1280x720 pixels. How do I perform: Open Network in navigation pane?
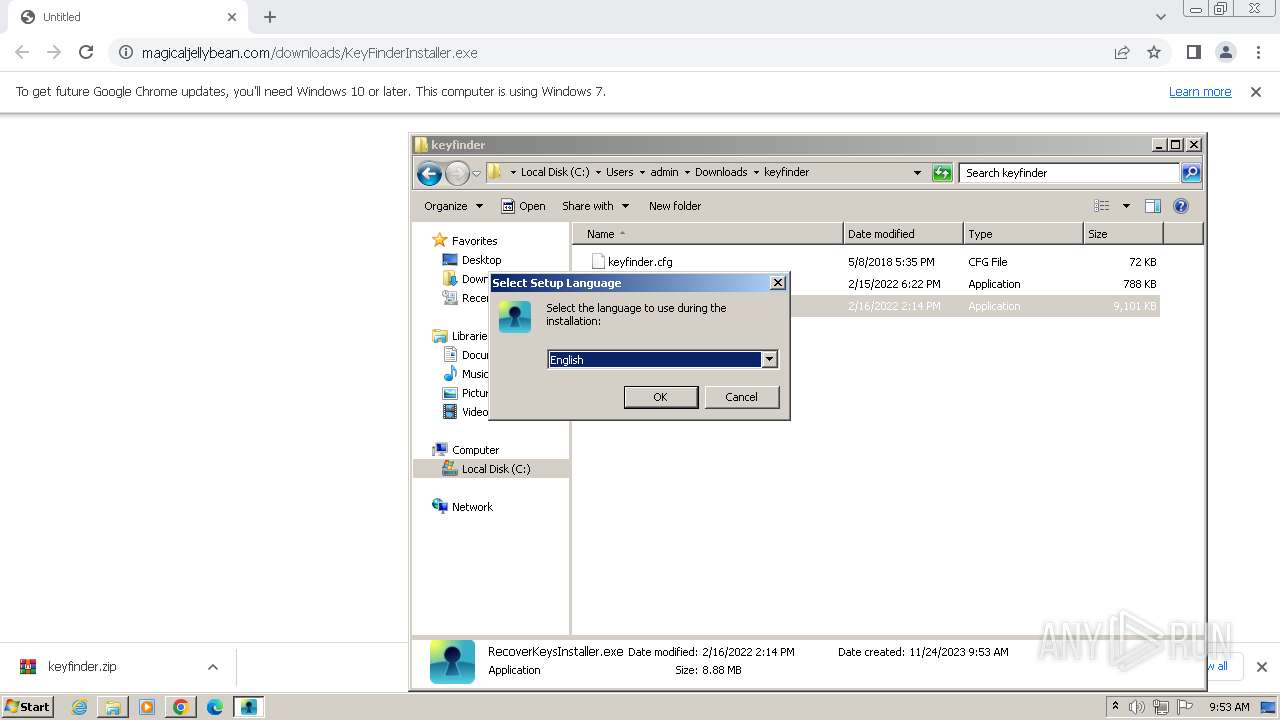click(472, 507)
